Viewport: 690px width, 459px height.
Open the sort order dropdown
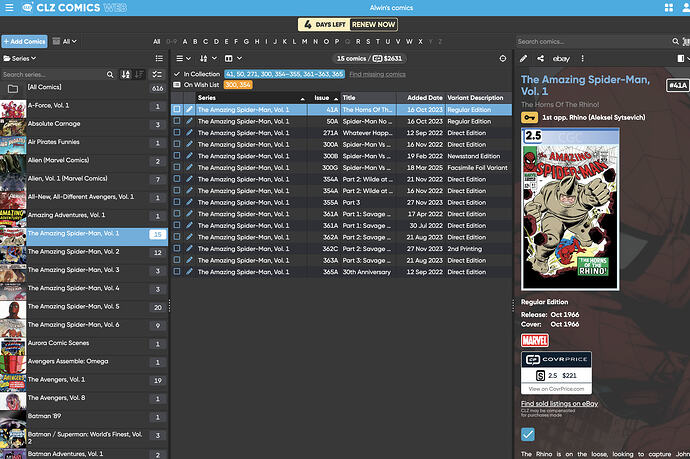[208, 58]
